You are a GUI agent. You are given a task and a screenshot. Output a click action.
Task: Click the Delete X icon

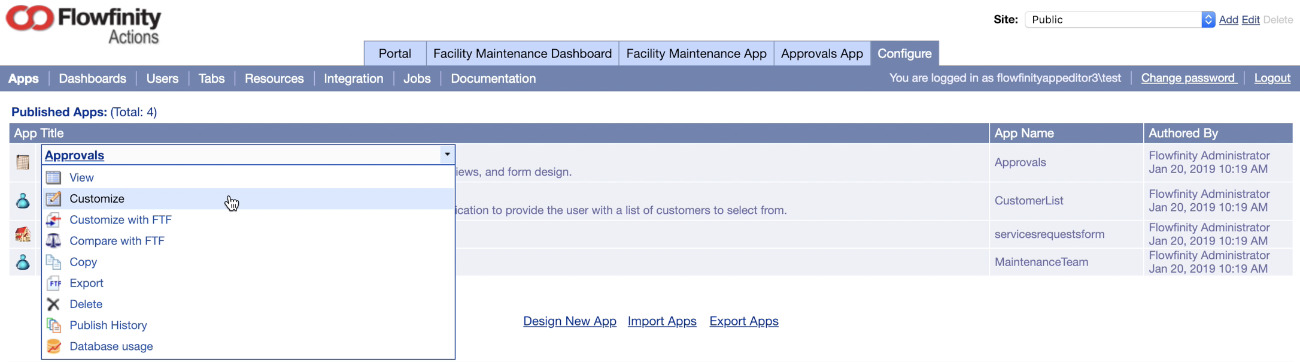click(x=54, y=304)
